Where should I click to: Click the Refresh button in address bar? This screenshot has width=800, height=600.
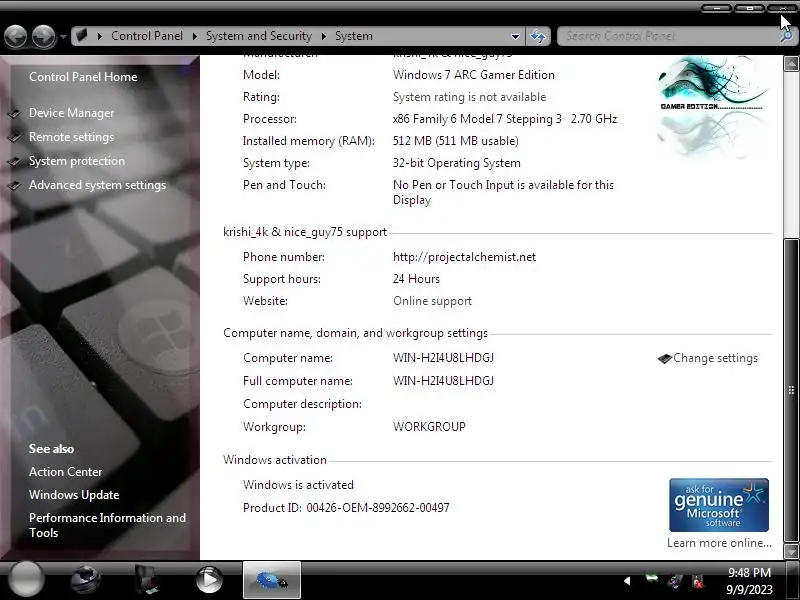(x=538, y=36)
